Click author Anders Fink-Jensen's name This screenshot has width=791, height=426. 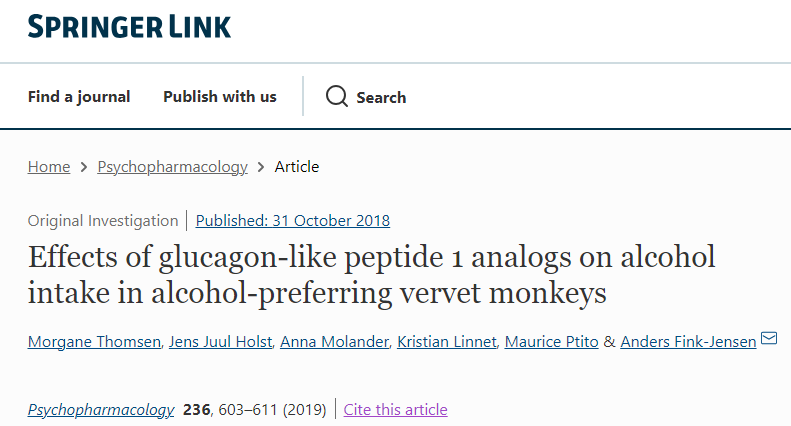tap(688, 342)
